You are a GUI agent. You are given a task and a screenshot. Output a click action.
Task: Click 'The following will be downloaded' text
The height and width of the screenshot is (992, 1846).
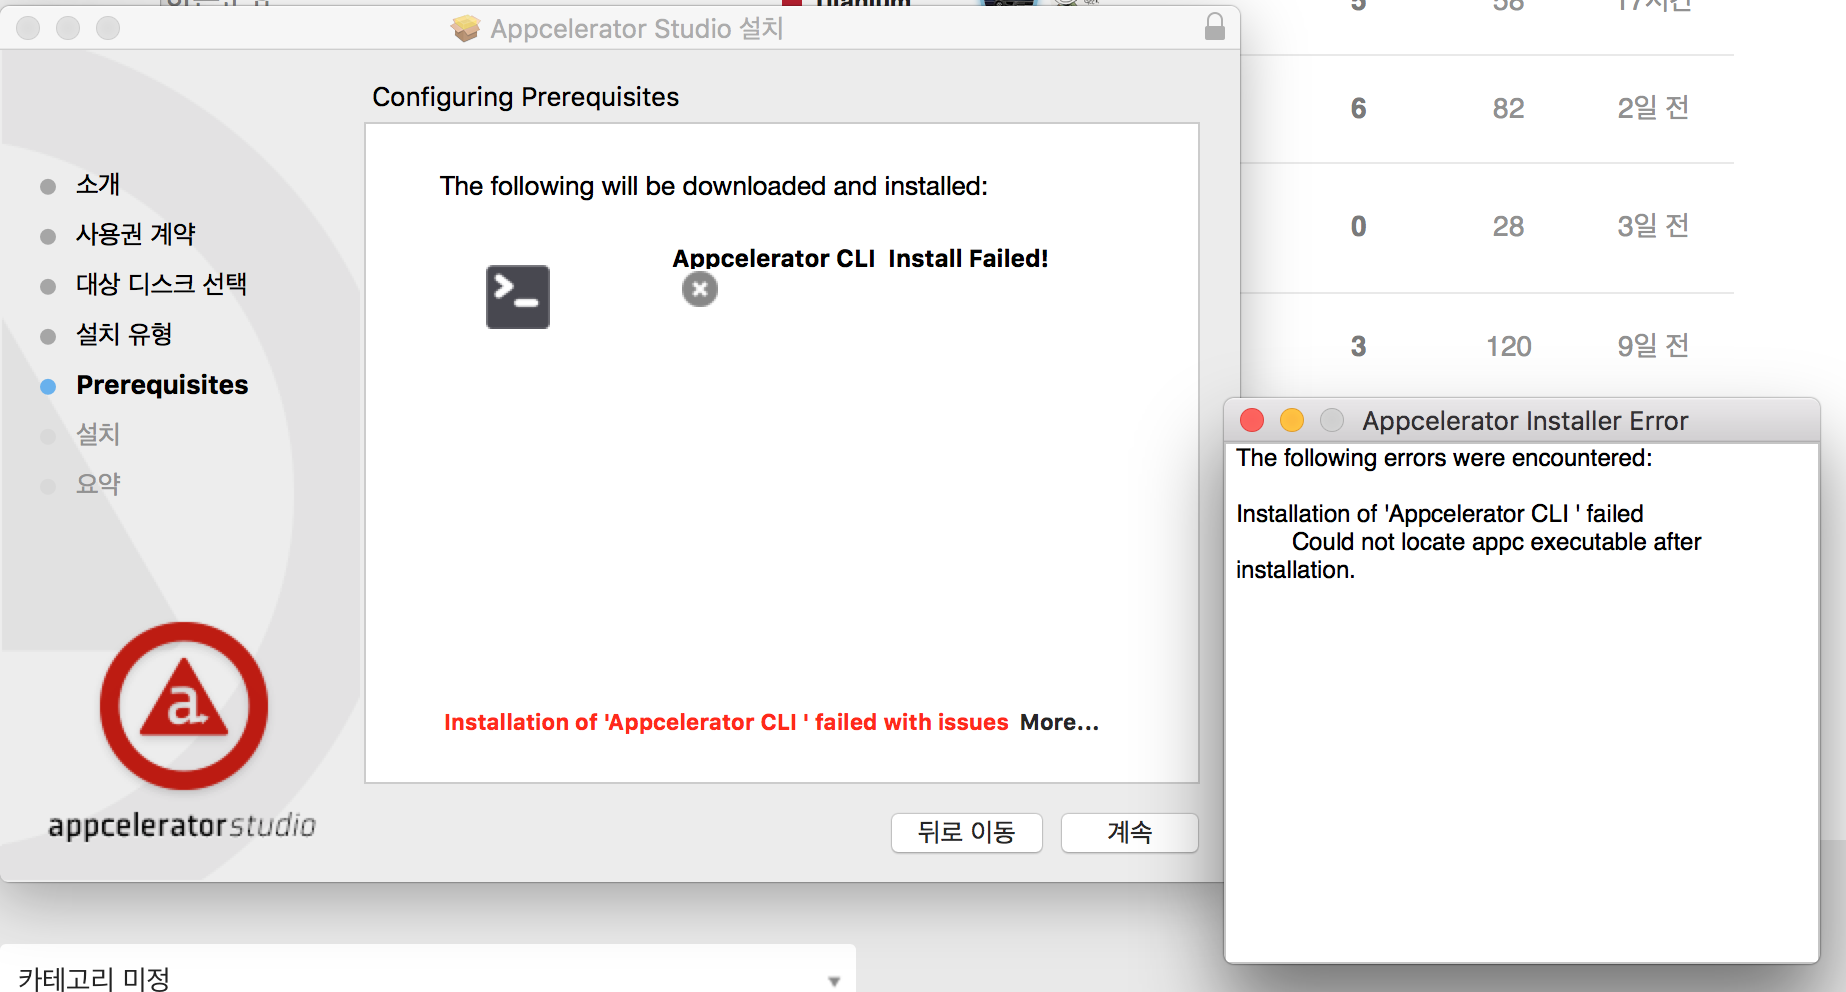pos(713,186)
